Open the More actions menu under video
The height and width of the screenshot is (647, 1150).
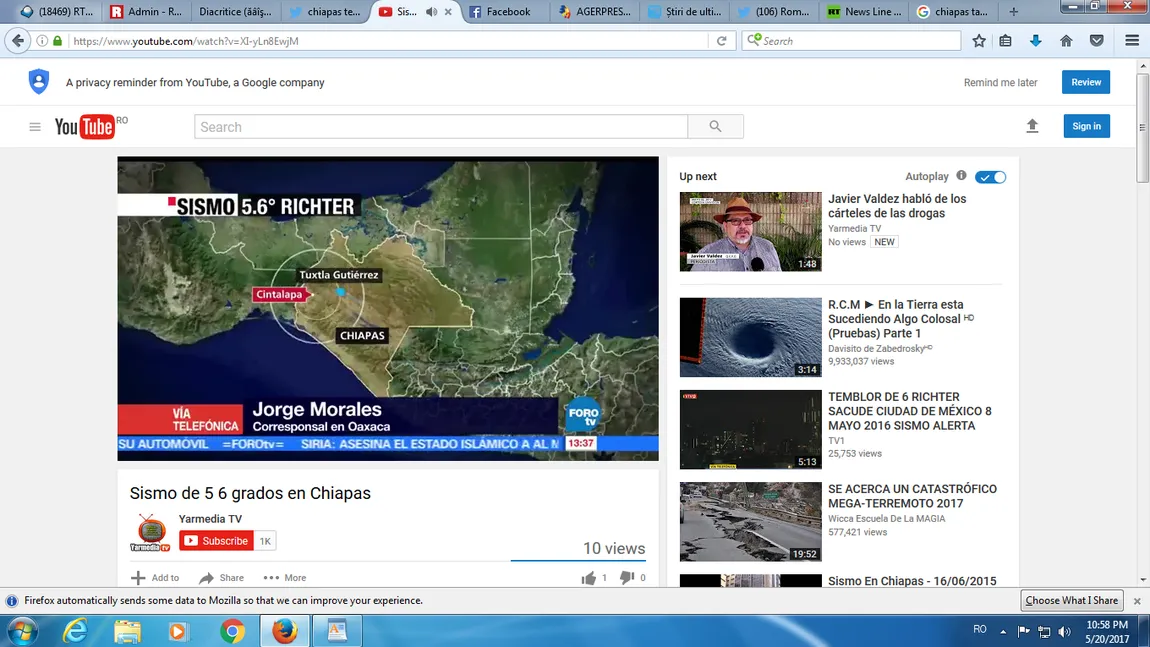click(x=285, y=578)
